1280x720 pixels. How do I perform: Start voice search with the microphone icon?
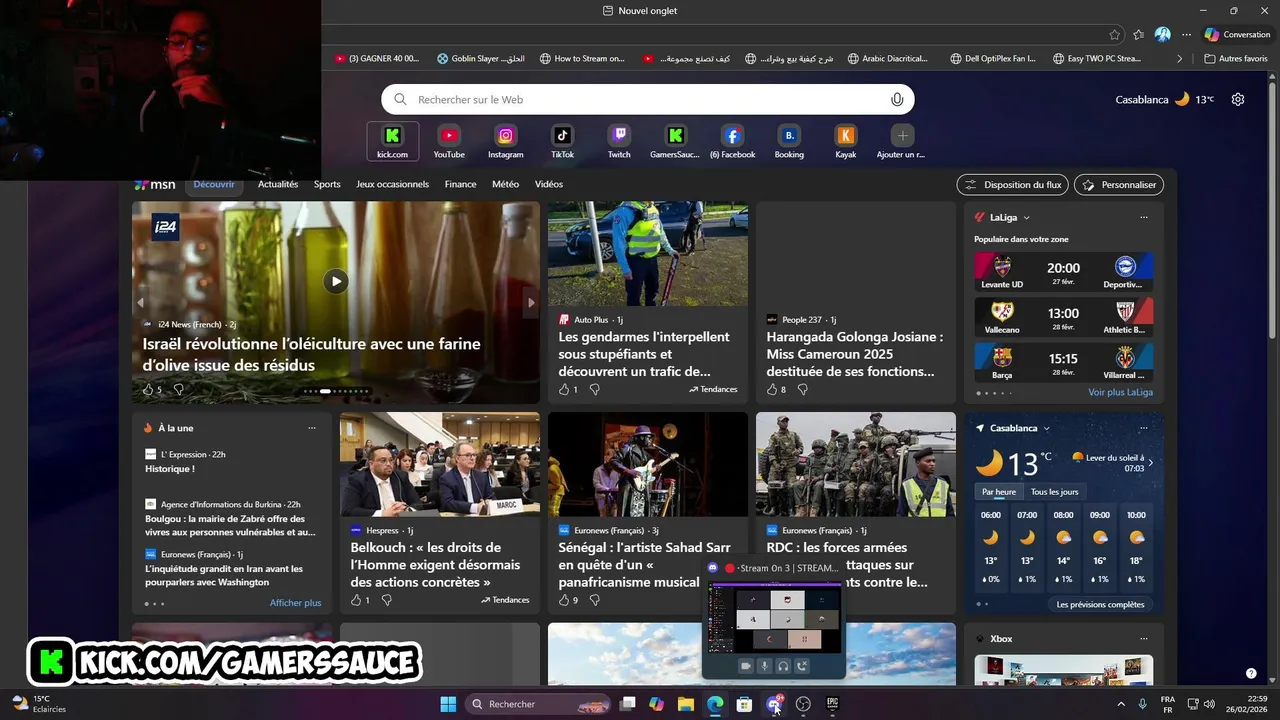coord(897,99)
